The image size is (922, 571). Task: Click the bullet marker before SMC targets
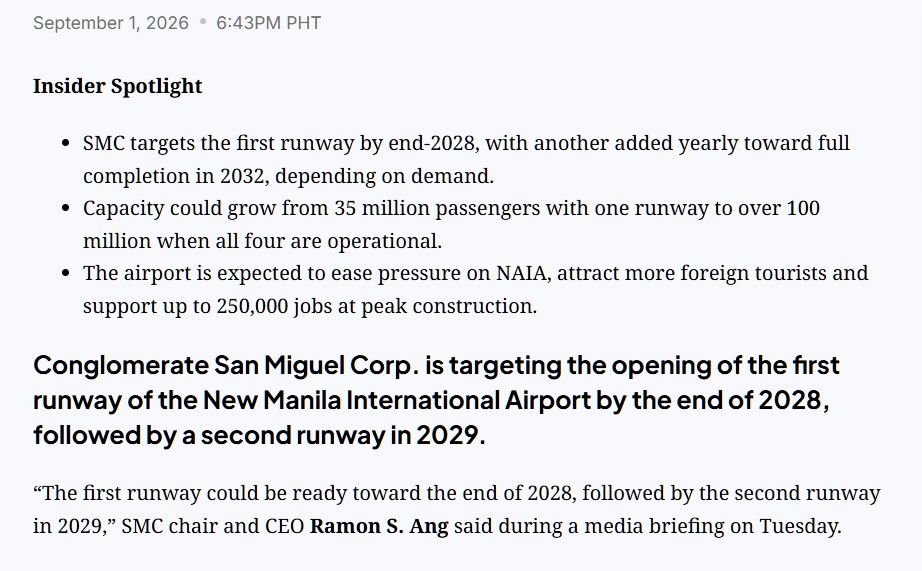tap(66, 143)
